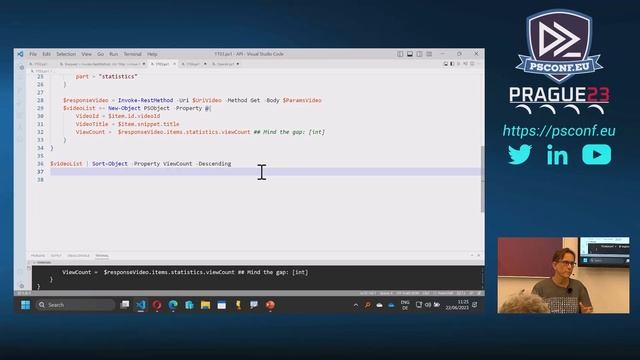640x360 pixels.
Task: Click the Twitter bird icon
Action: (x=520, y=154)
